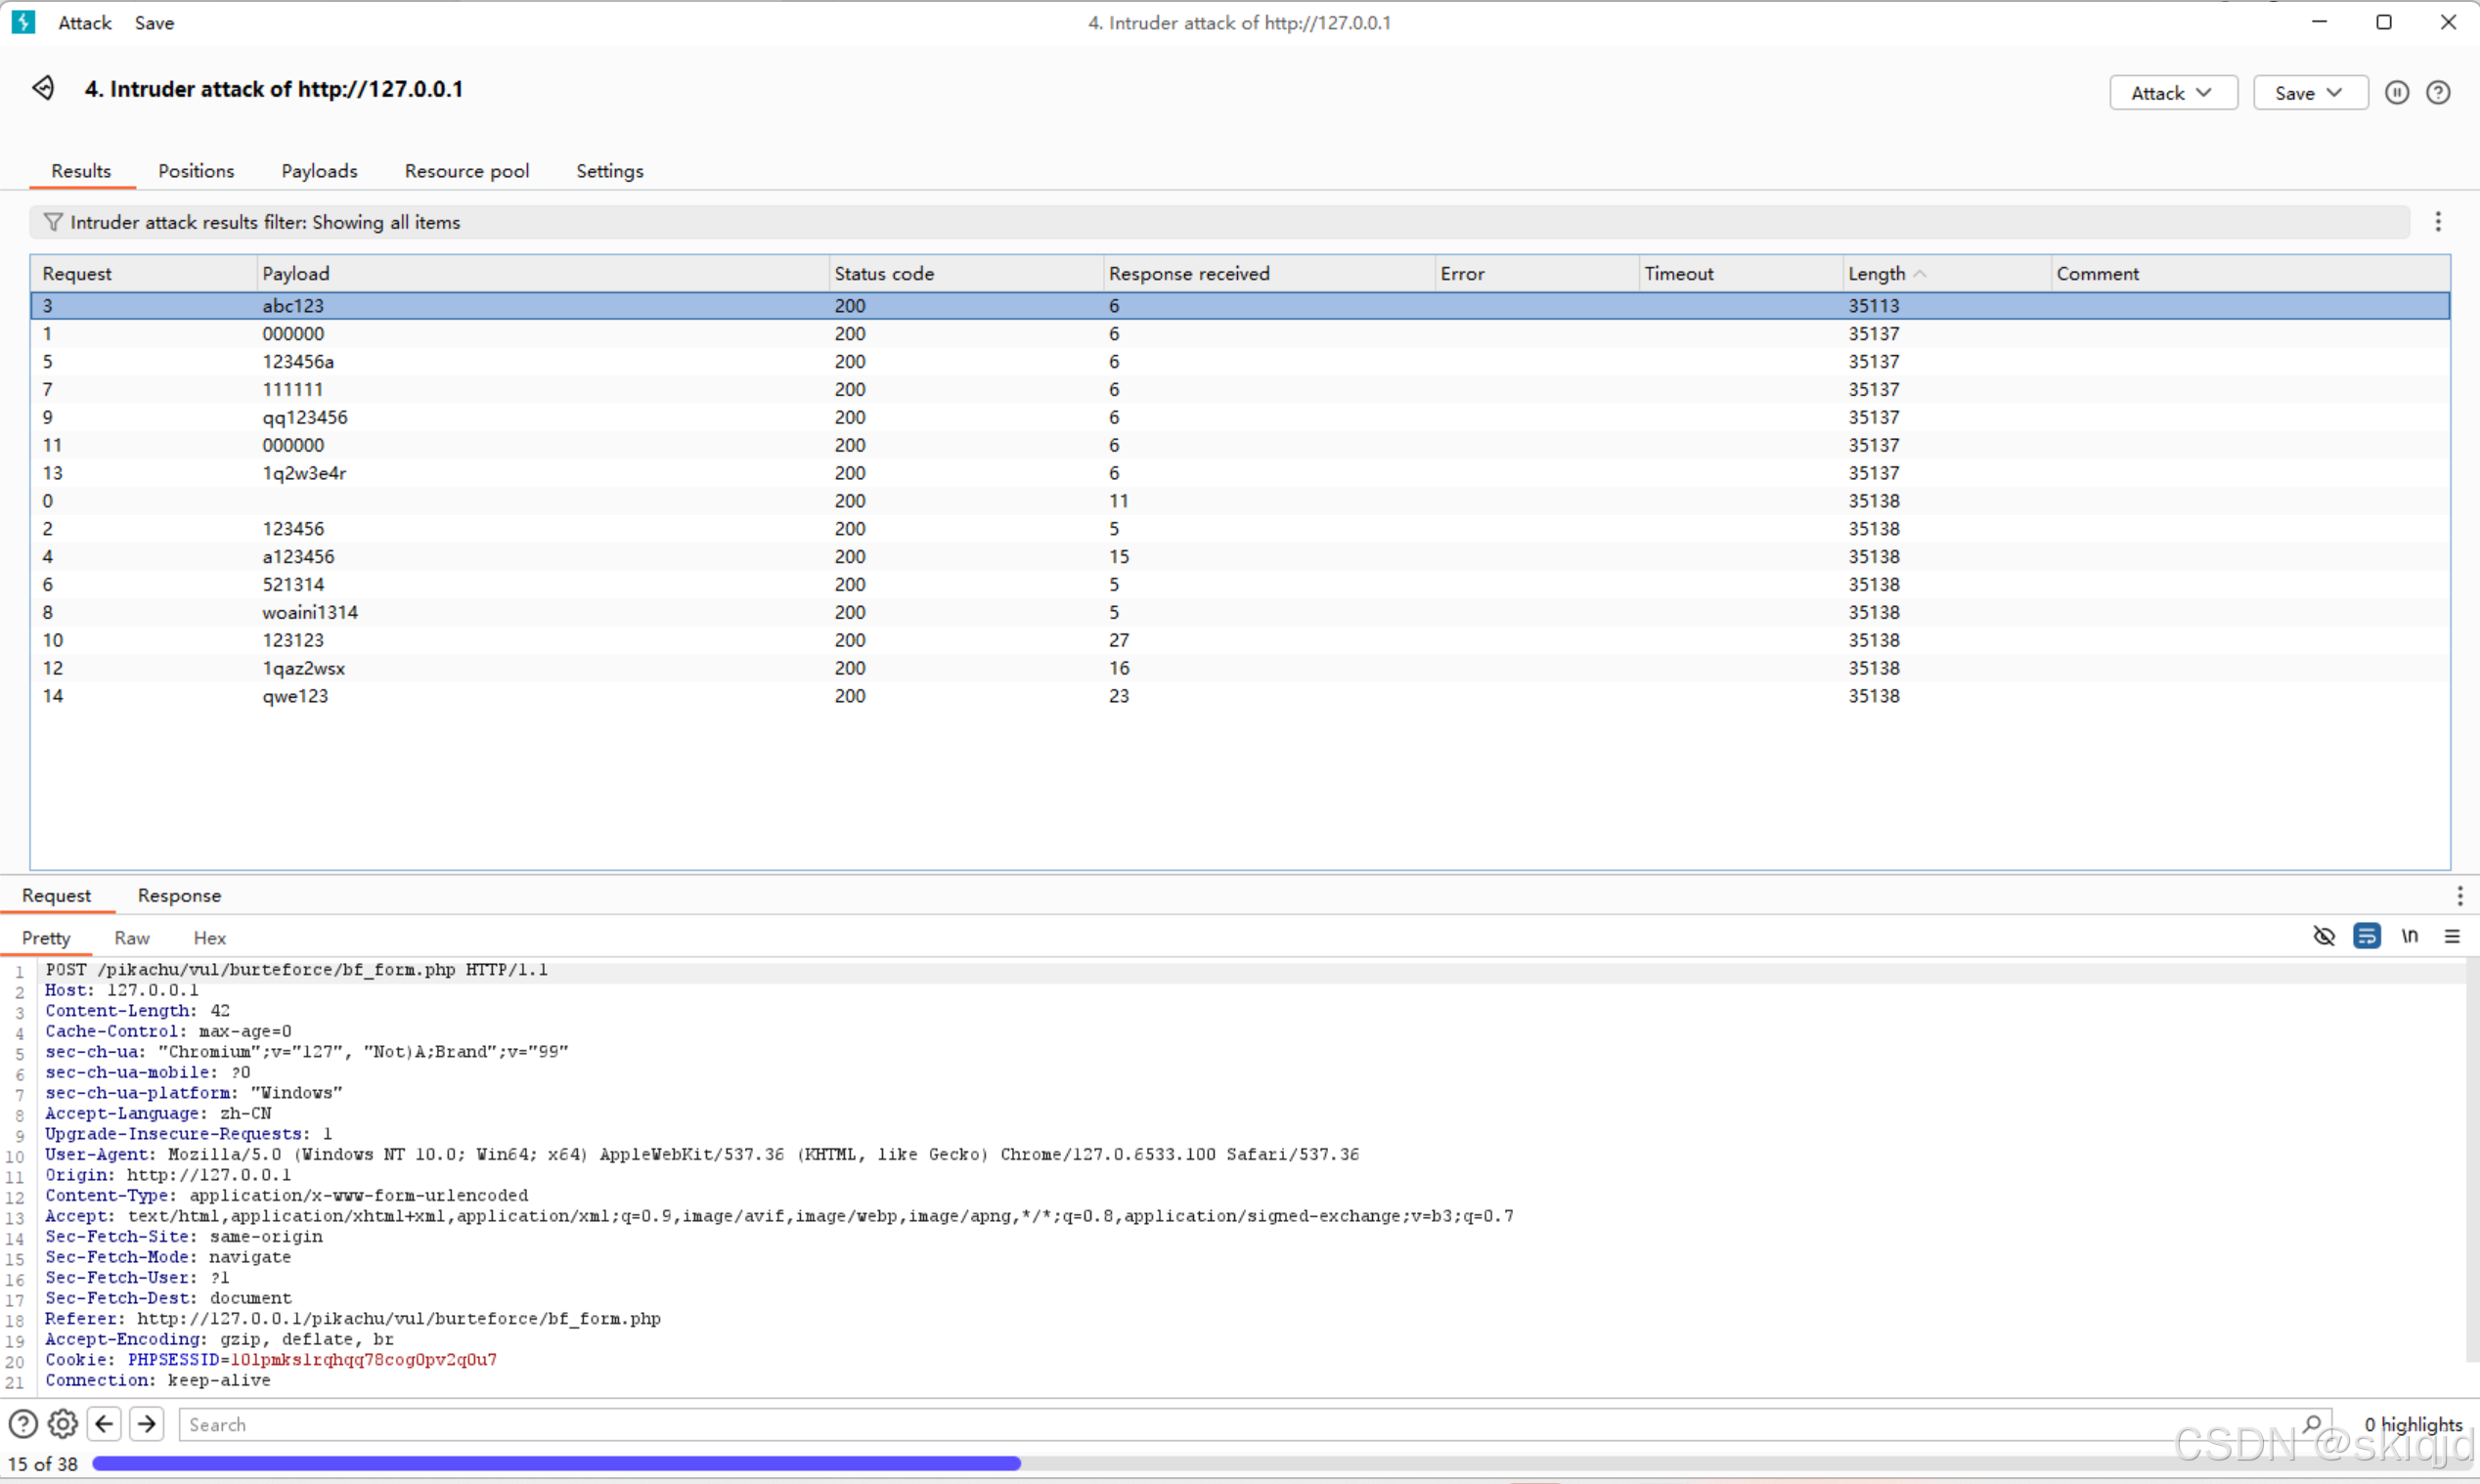
Task: Go to previous search match arrow
Action: (x=104, y=1424)
